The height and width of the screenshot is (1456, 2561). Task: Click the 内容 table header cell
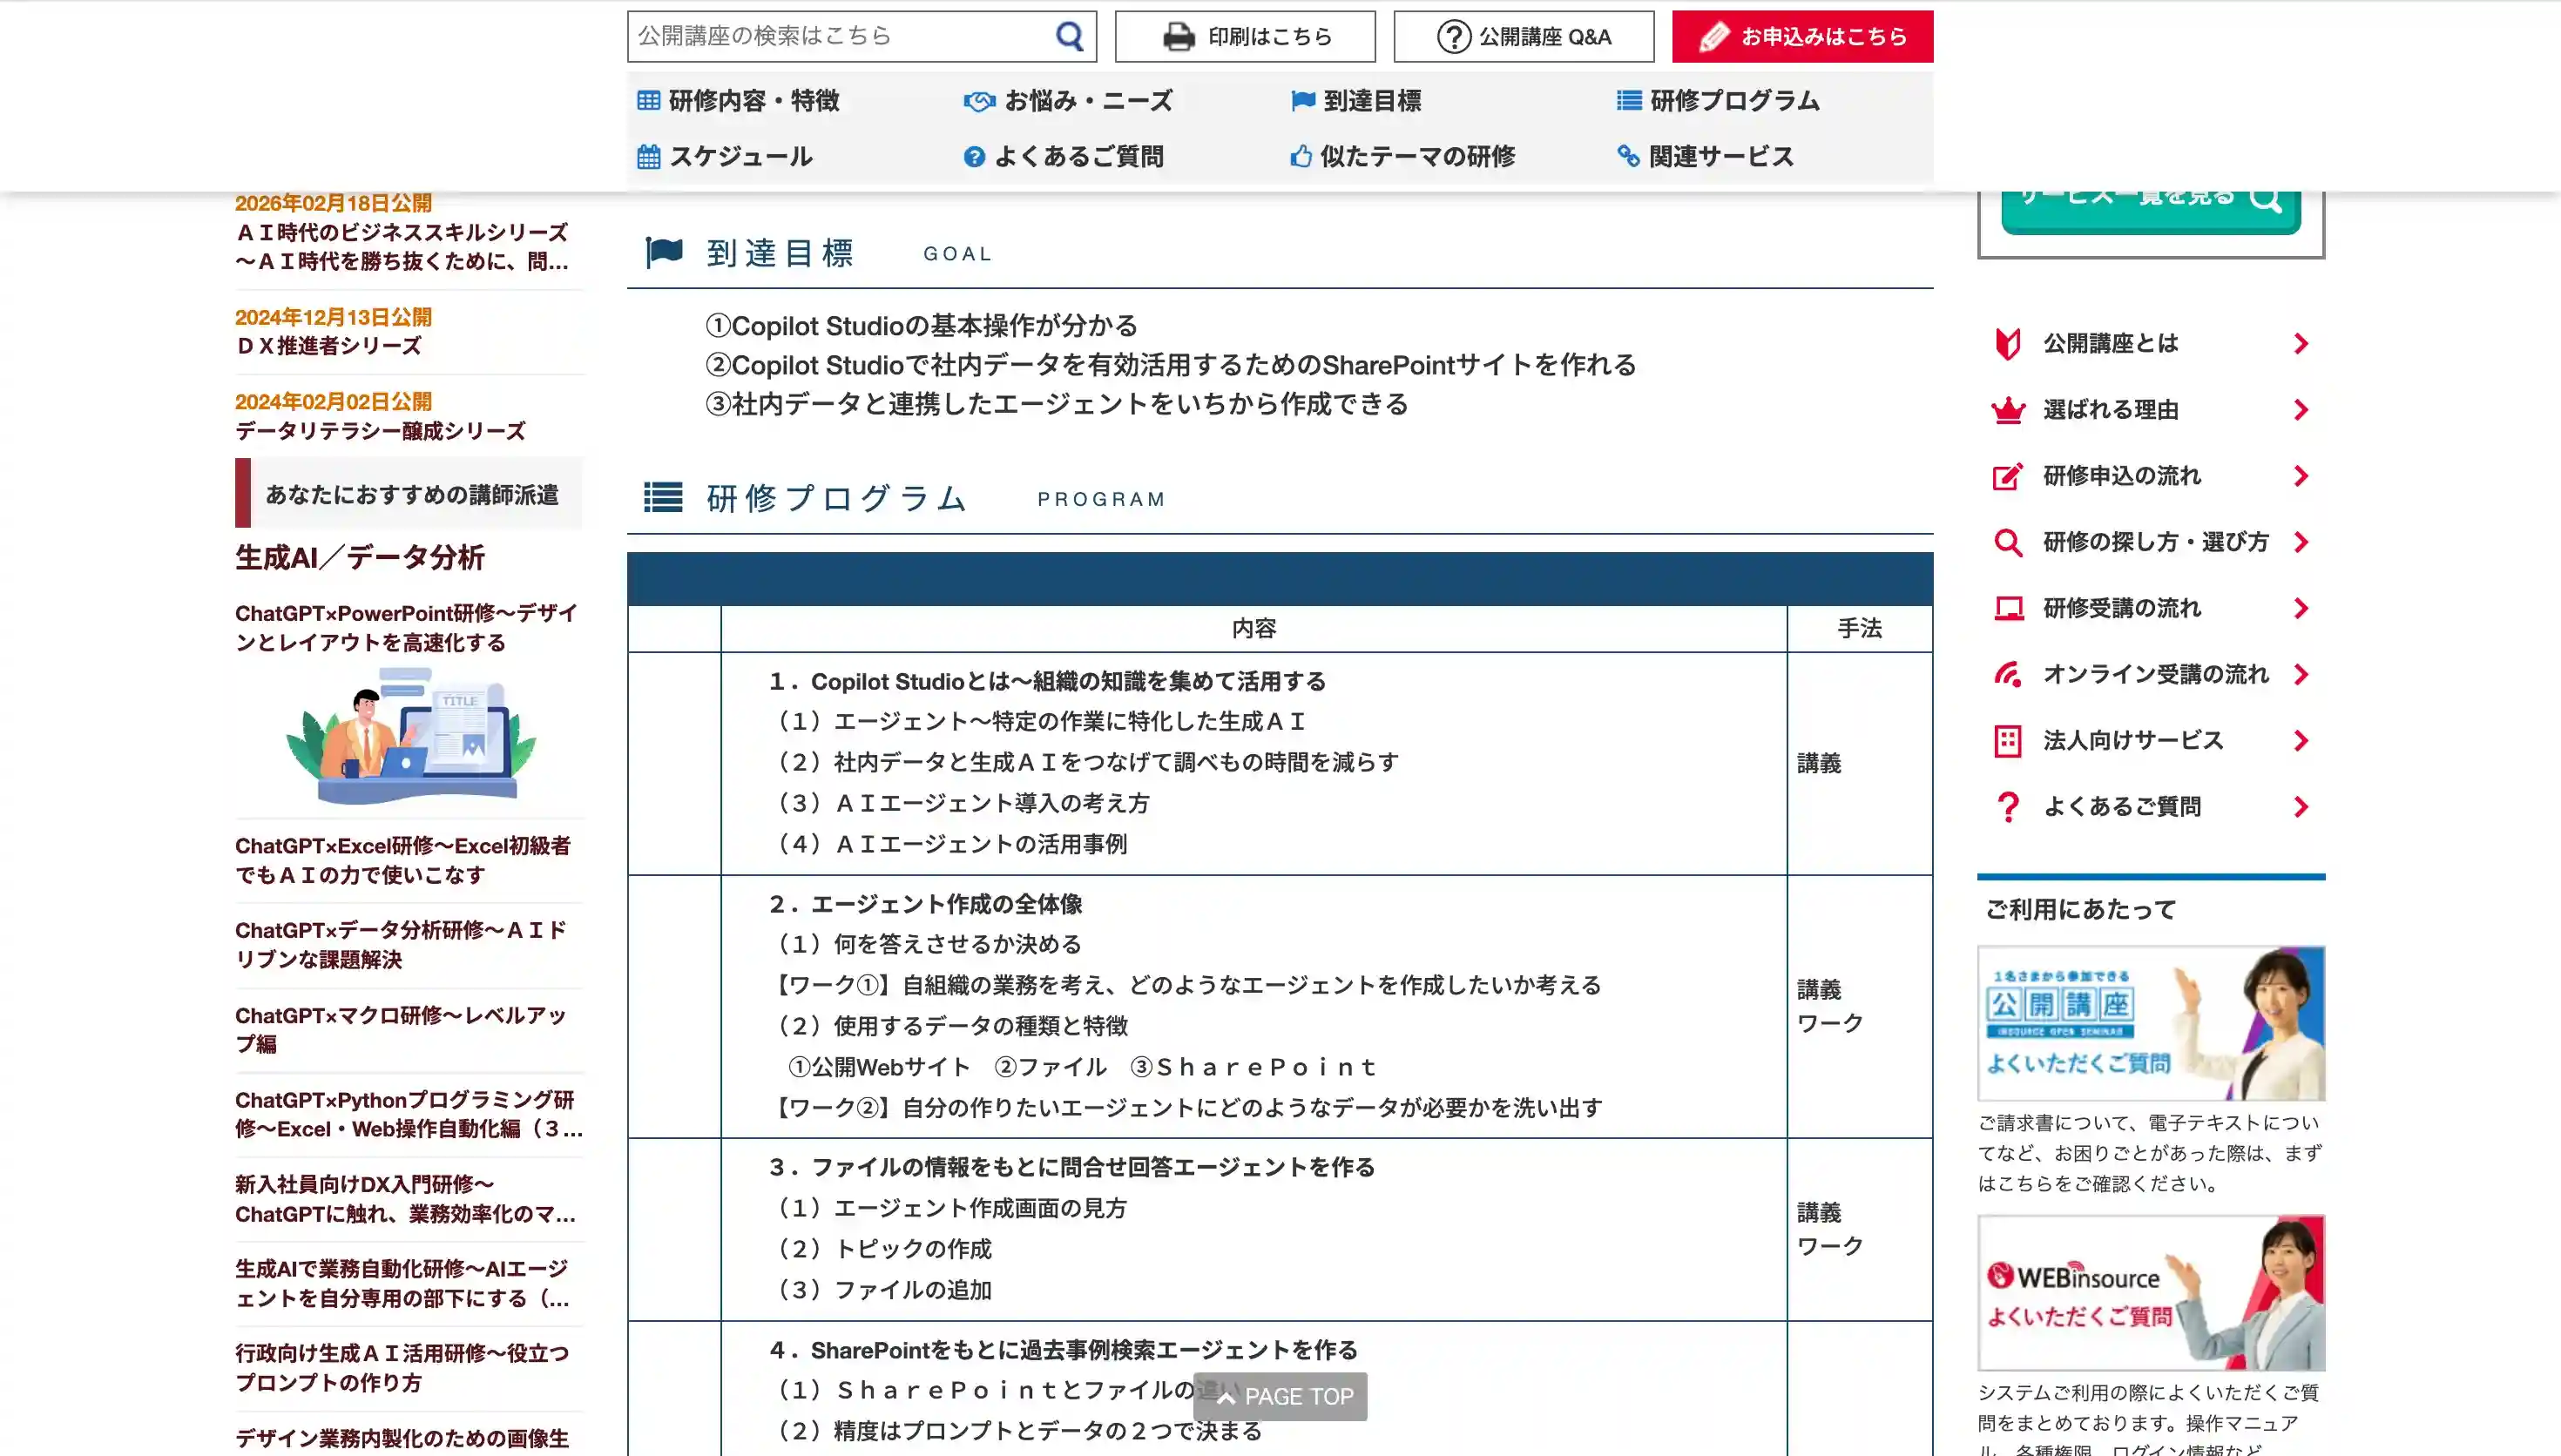point(1254,629)
